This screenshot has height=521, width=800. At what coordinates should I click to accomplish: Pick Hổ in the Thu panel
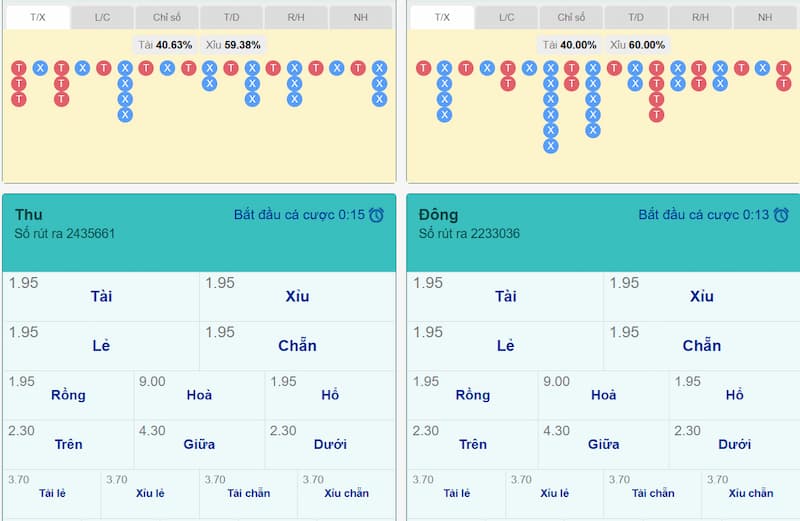pos(330,395)
